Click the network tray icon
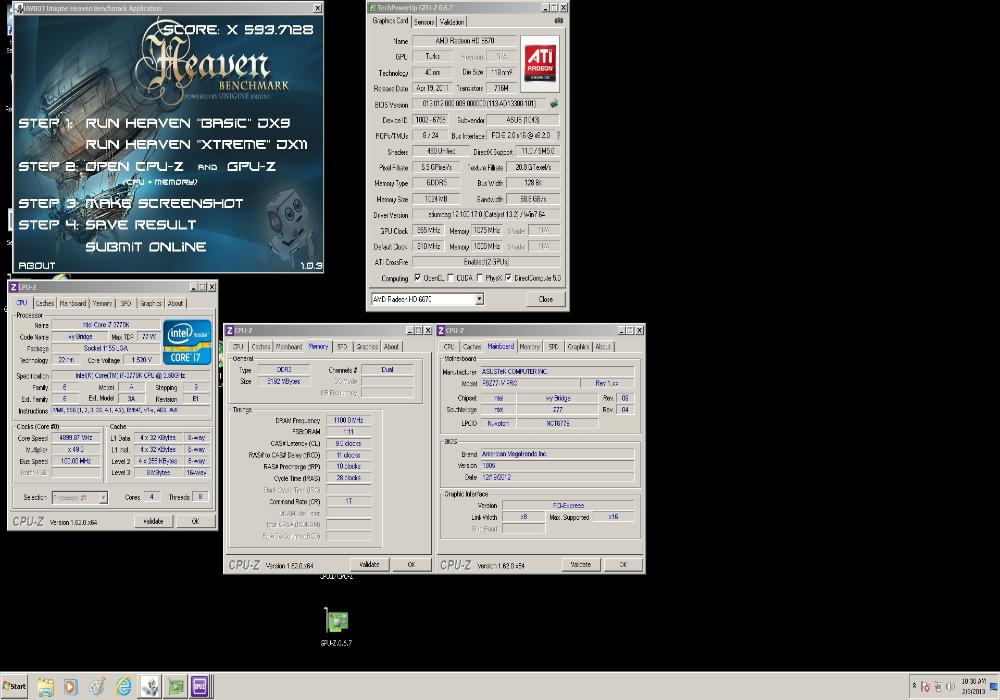The image size is (1000, 700). (x=938, y=687)
